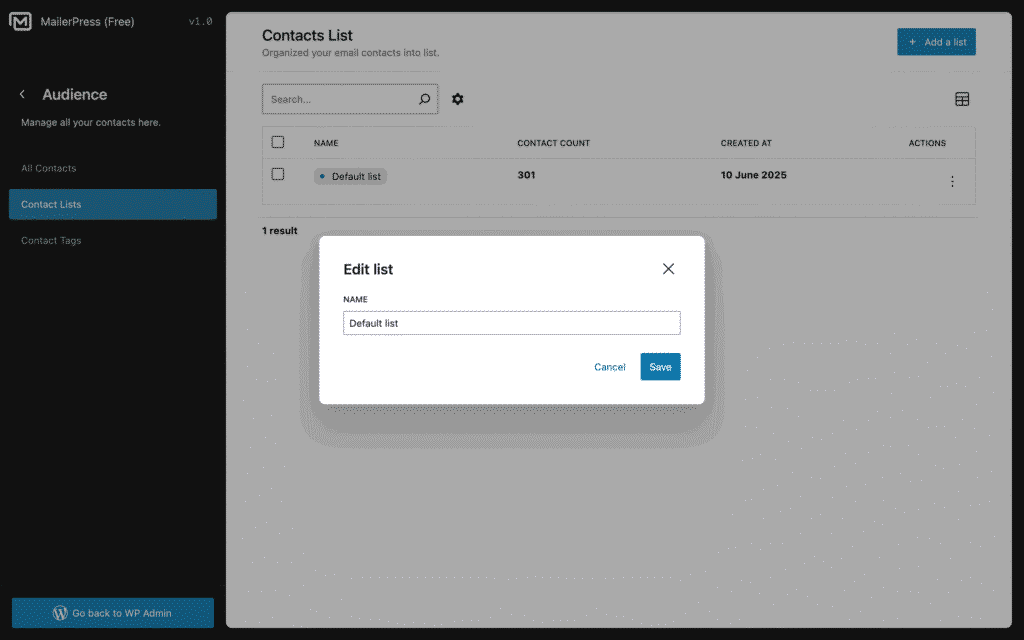Image resolution: width=1024 pixels, height=640 pixels.
Task: Click the Name input field in the dialog
Action: (x=511, y=322)
